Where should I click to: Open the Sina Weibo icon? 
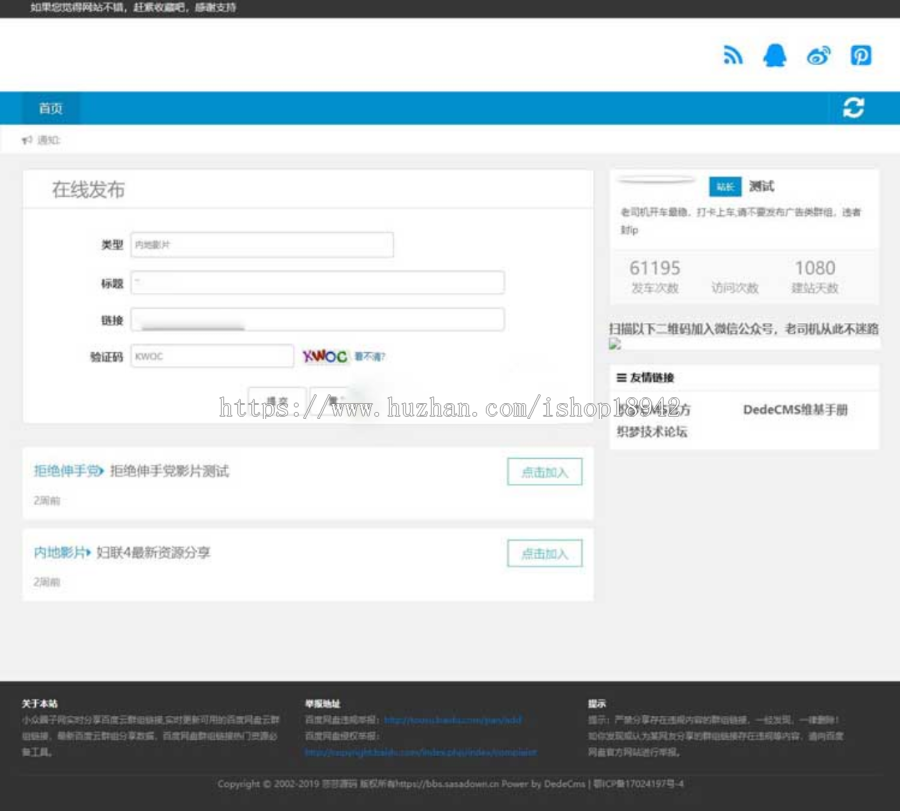point(818,56)
